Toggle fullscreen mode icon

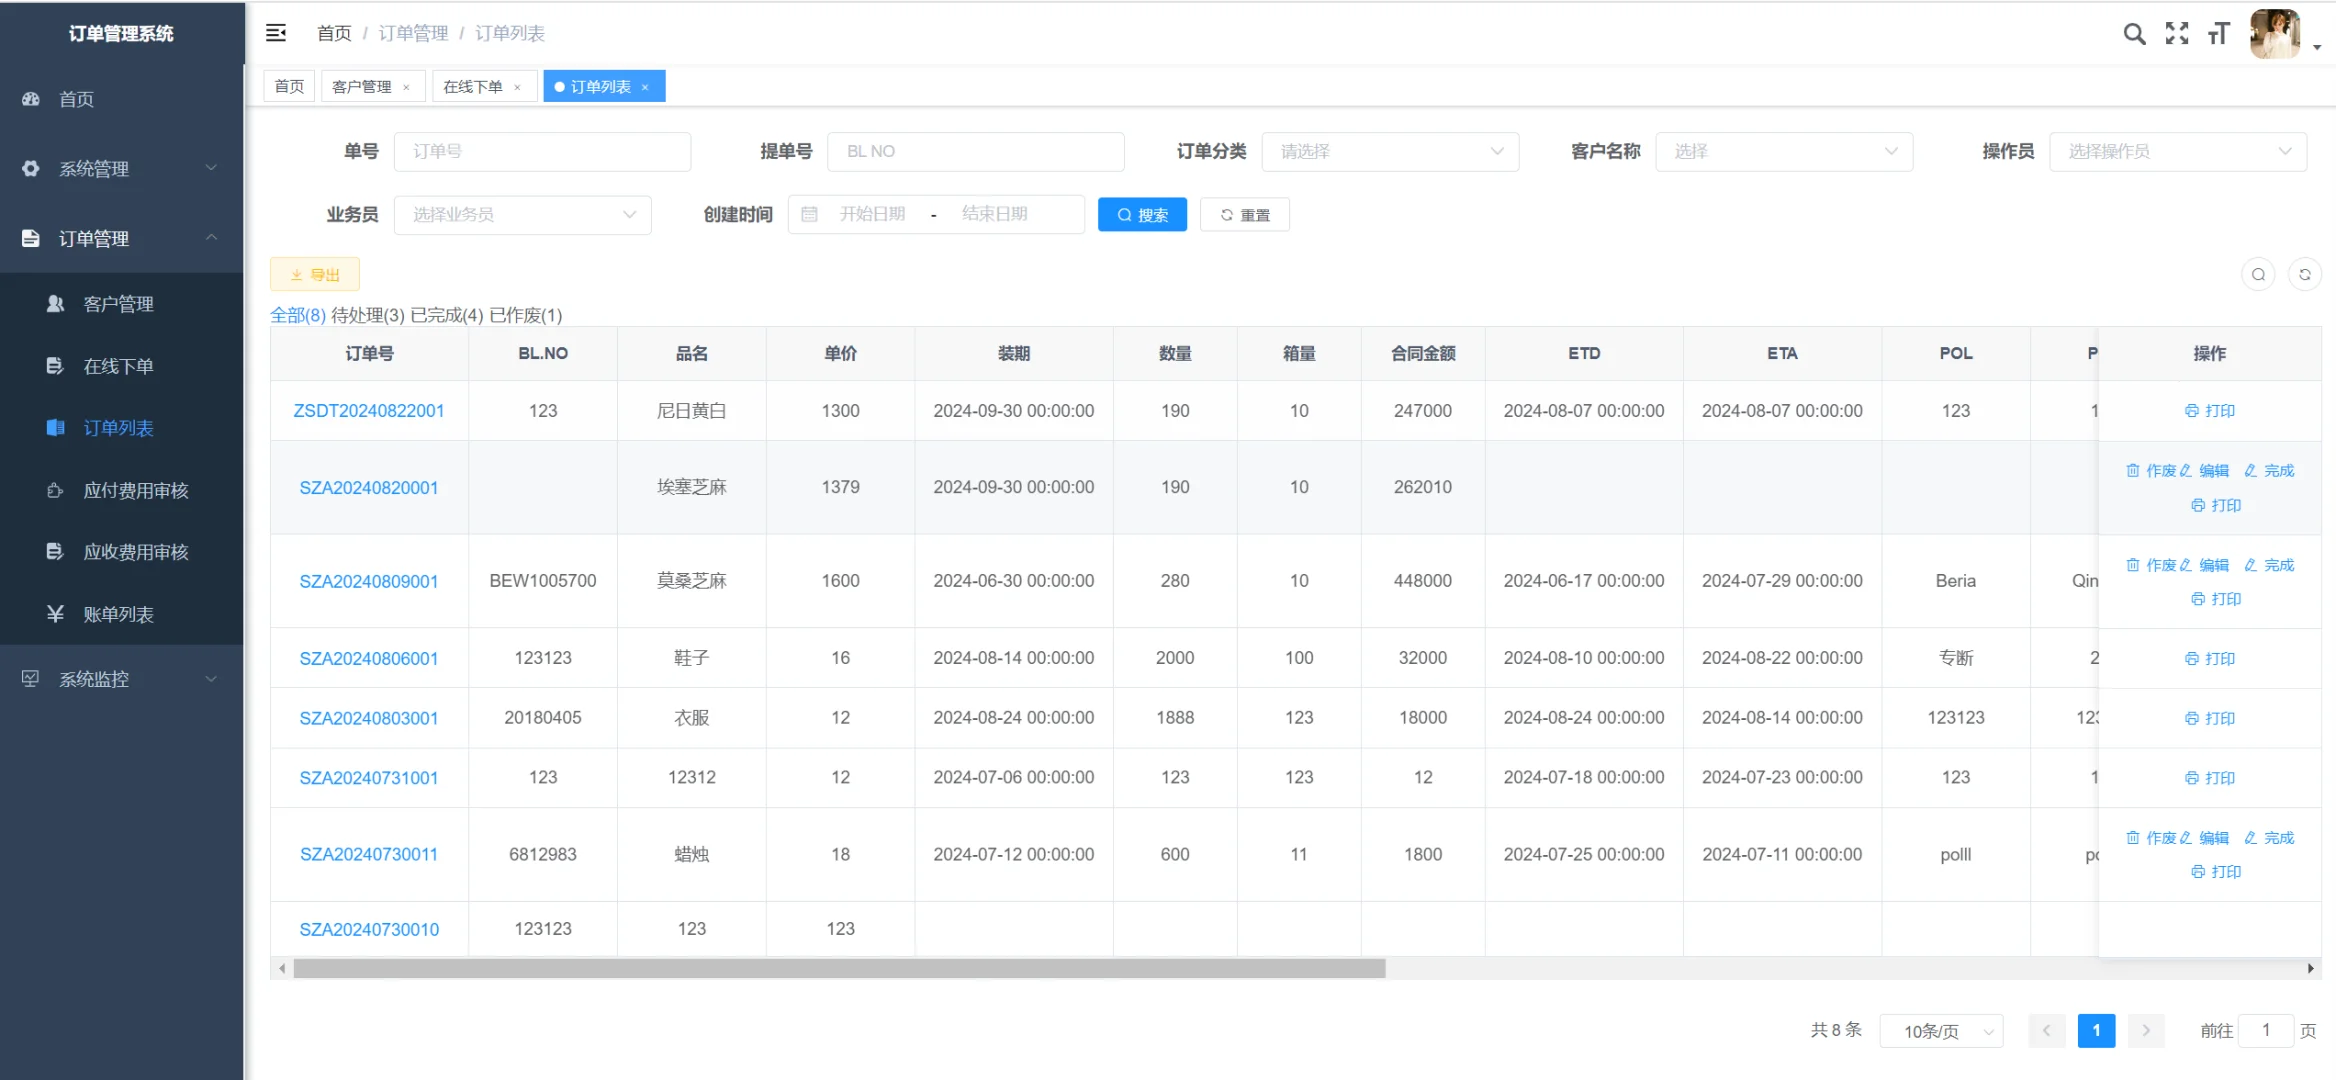tap(2177, 34)
